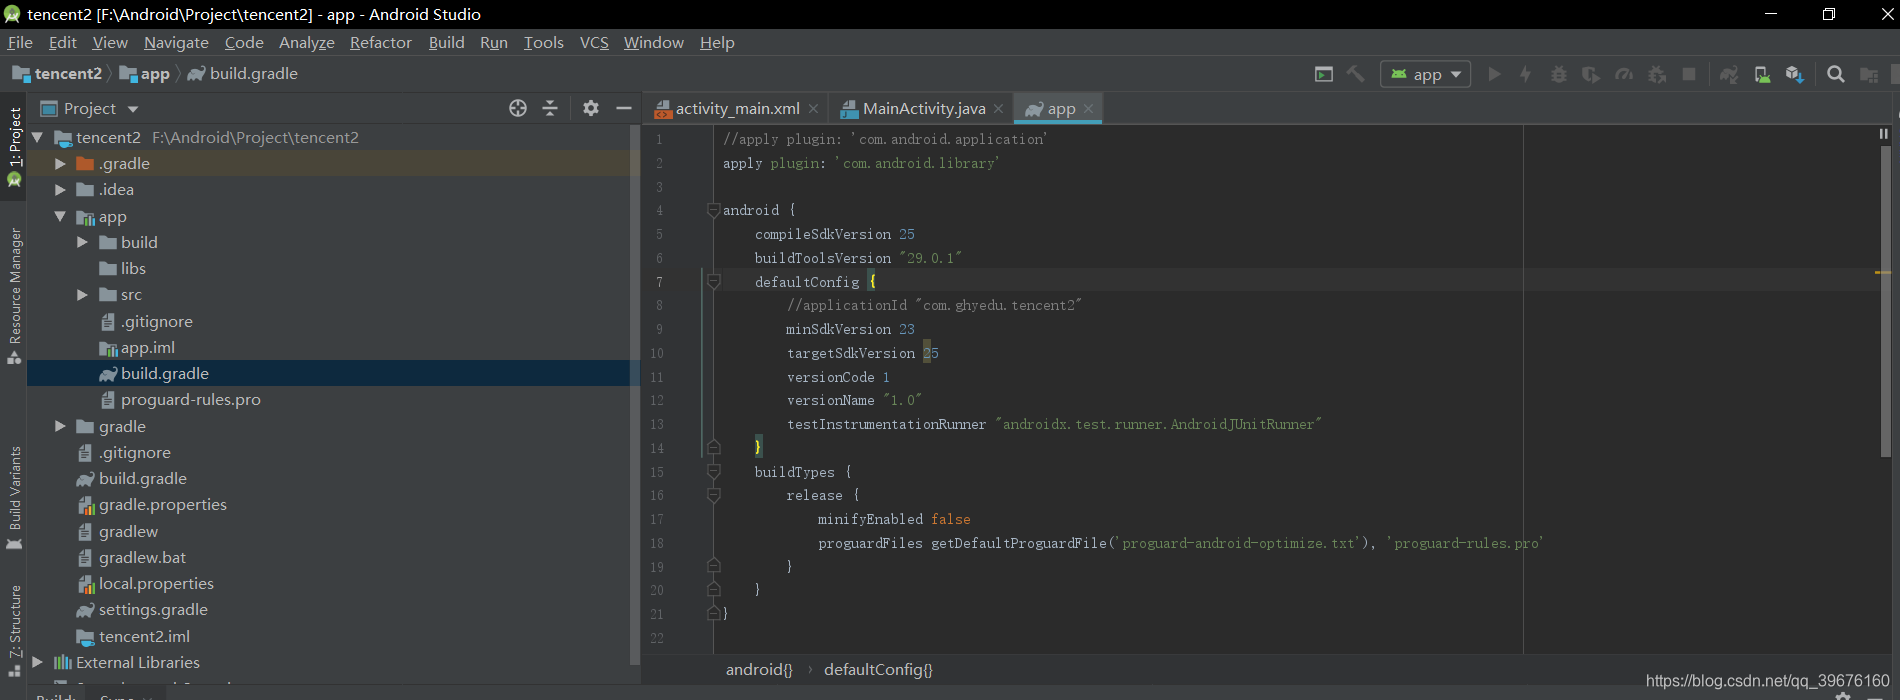Viewport: 1900px width, 700px height.
Task: Fold the buildTypes block in gutter
Action: click(x=714, y=471)
